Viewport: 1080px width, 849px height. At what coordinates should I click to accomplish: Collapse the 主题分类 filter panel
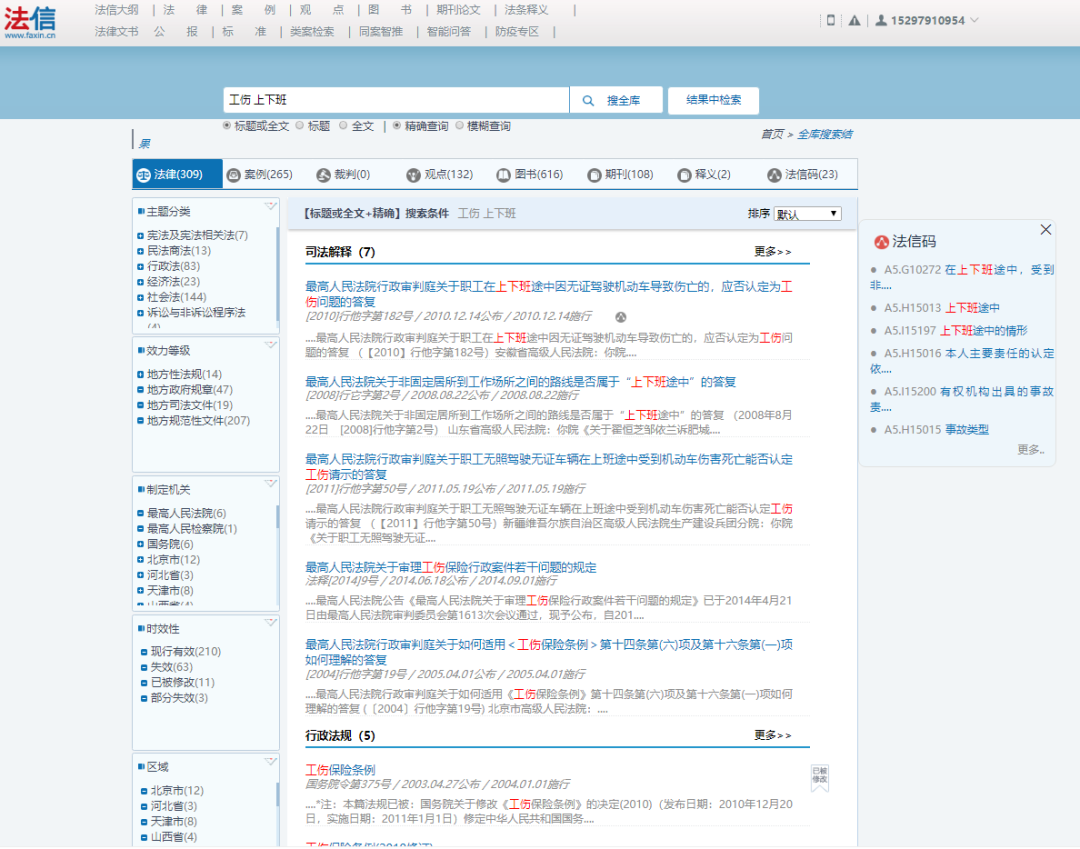point(270,207)
